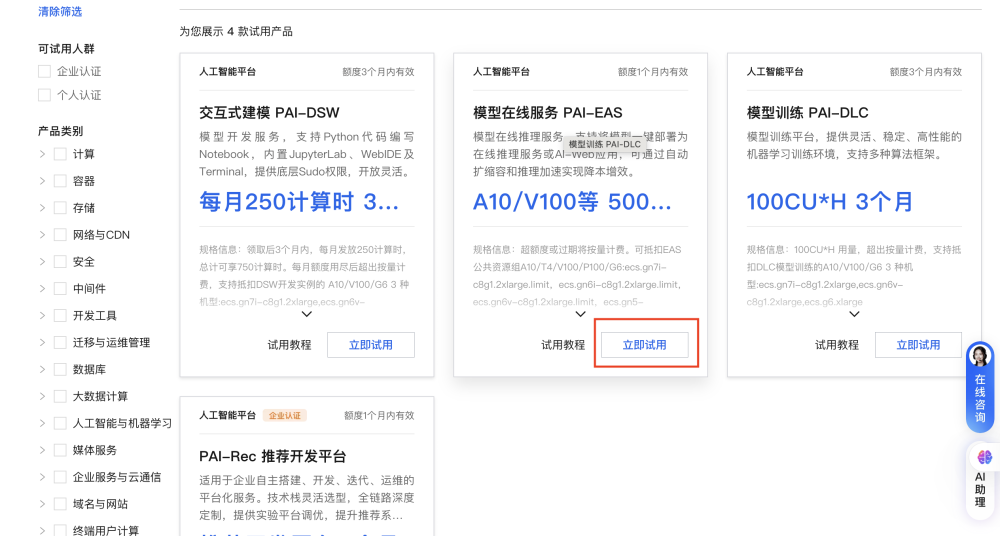Image resolution: width=1000 pixels, height=536 pixels.
Task: Open 试用教程 for PAI-EAS
Action: click(563, 345)
